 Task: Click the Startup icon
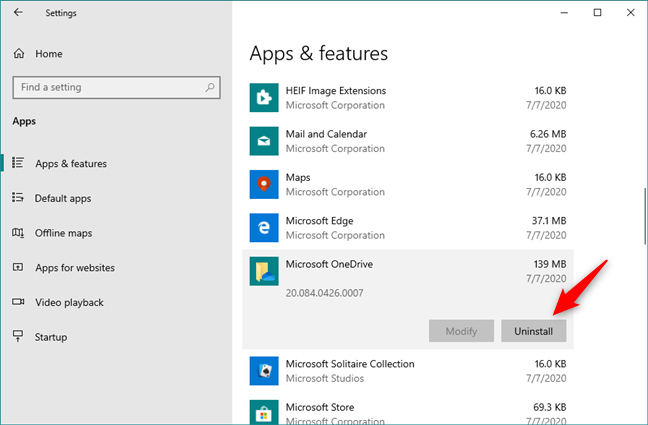tap(18, 336)
